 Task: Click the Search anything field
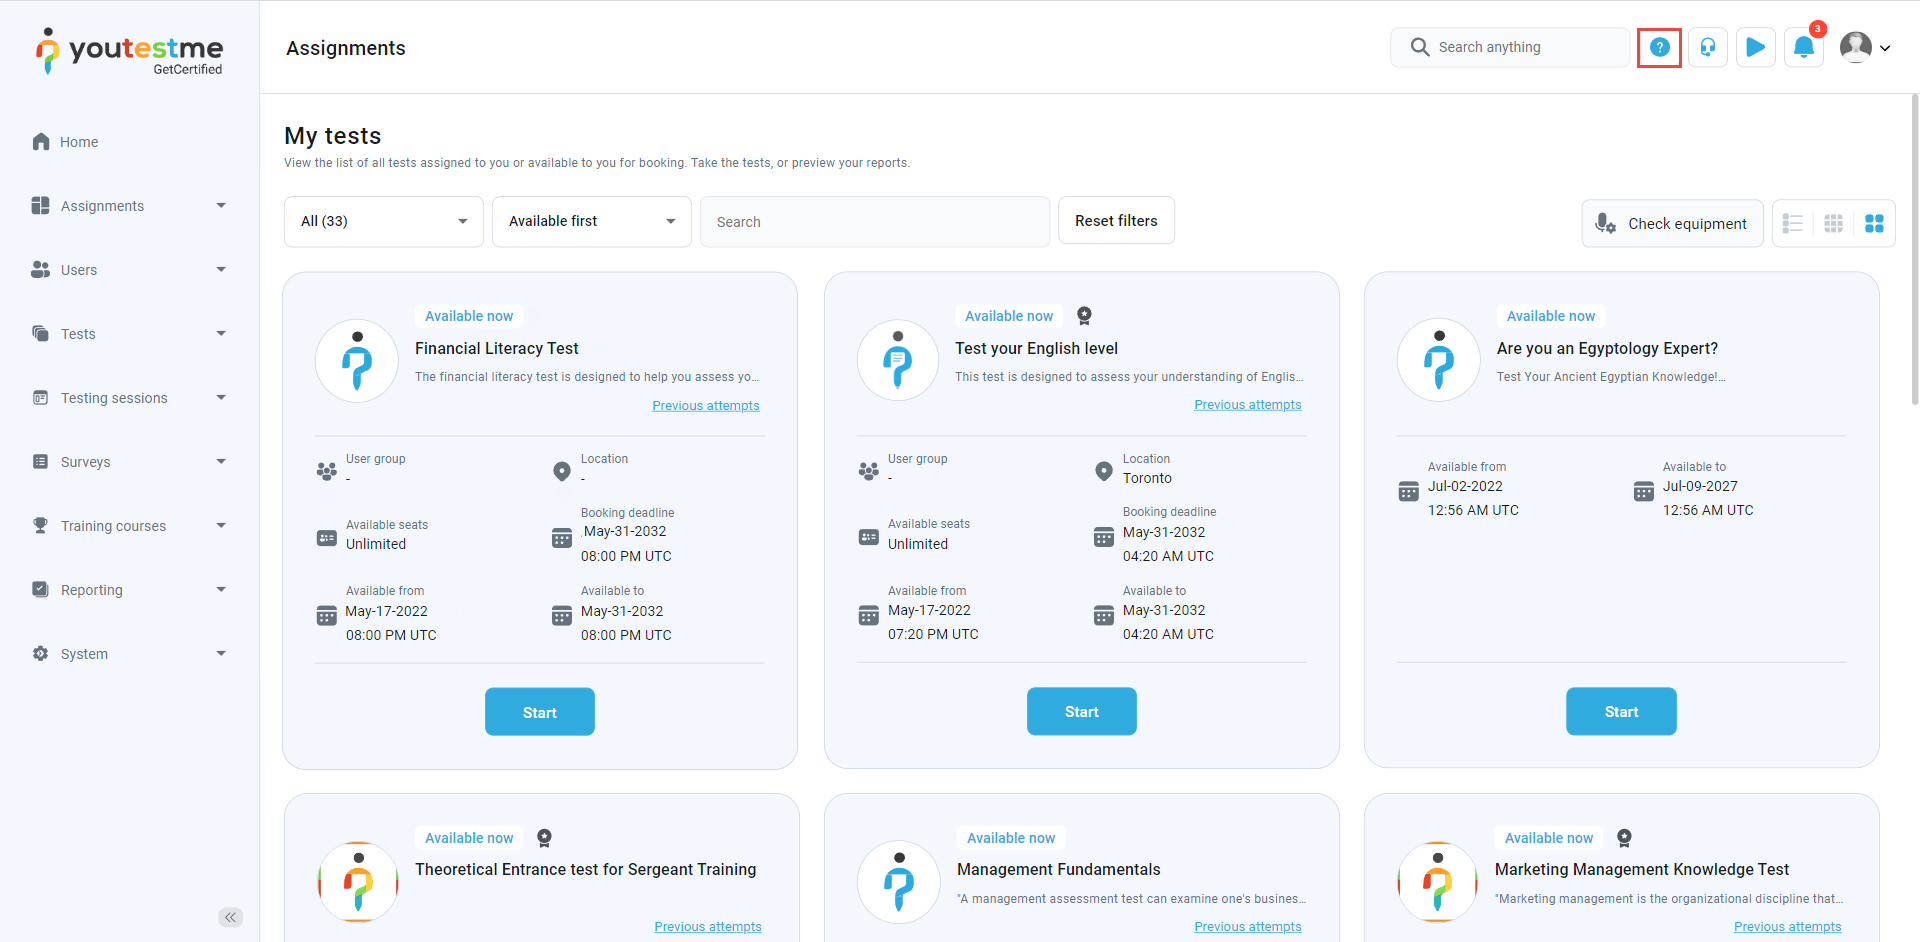coord(1510,47)
